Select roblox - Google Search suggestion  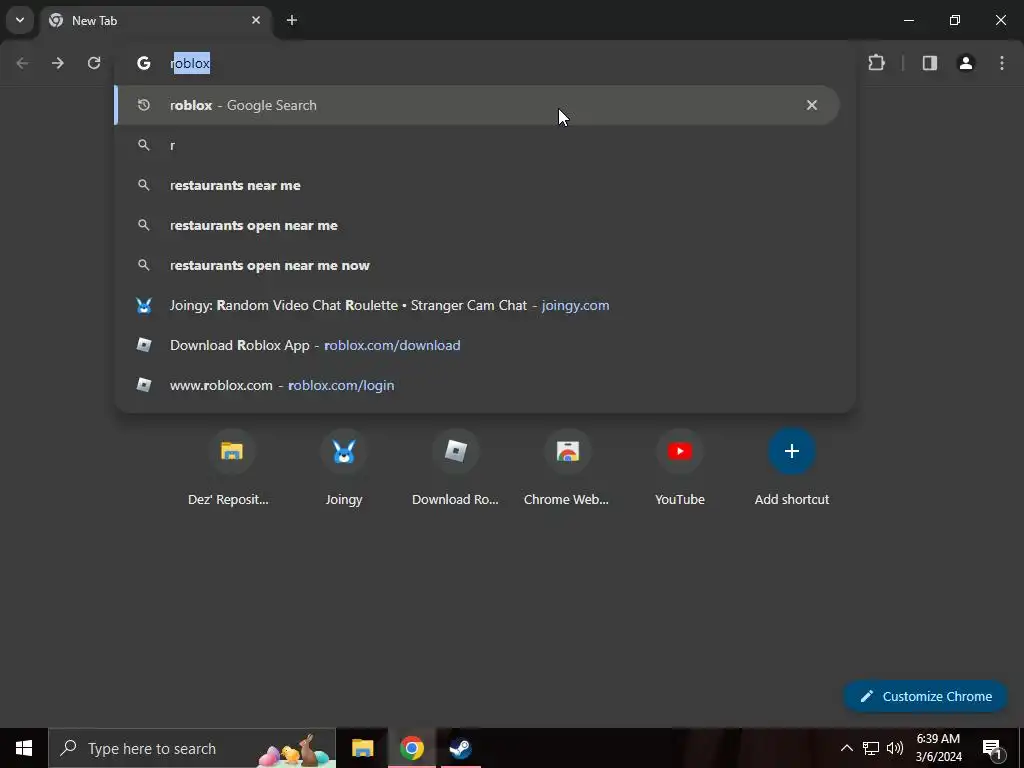477,105
